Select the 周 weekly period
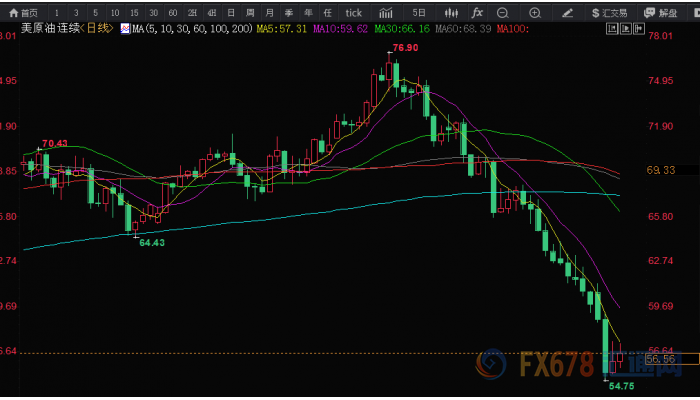Screen dimensions: 700x400 click(251, 12)
